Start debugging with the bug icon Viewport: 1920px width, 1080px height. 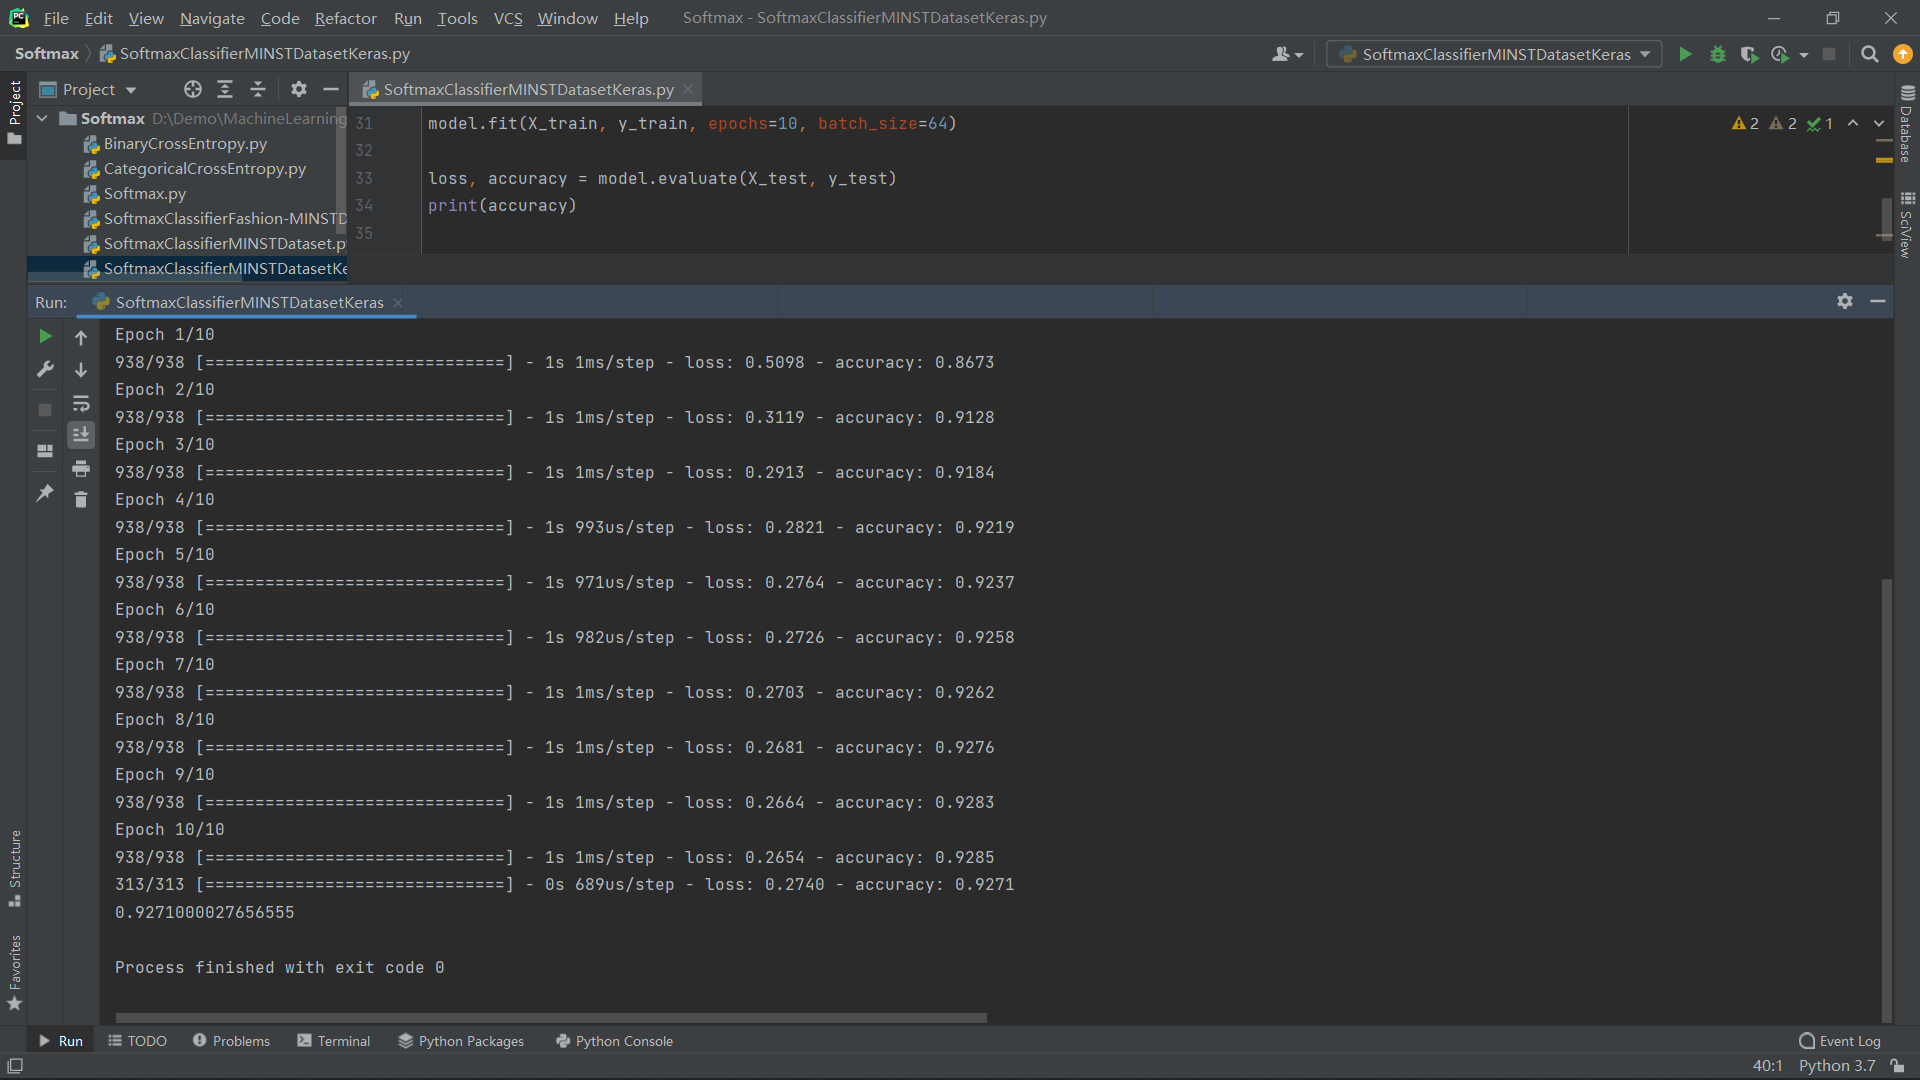[1719, 54]
